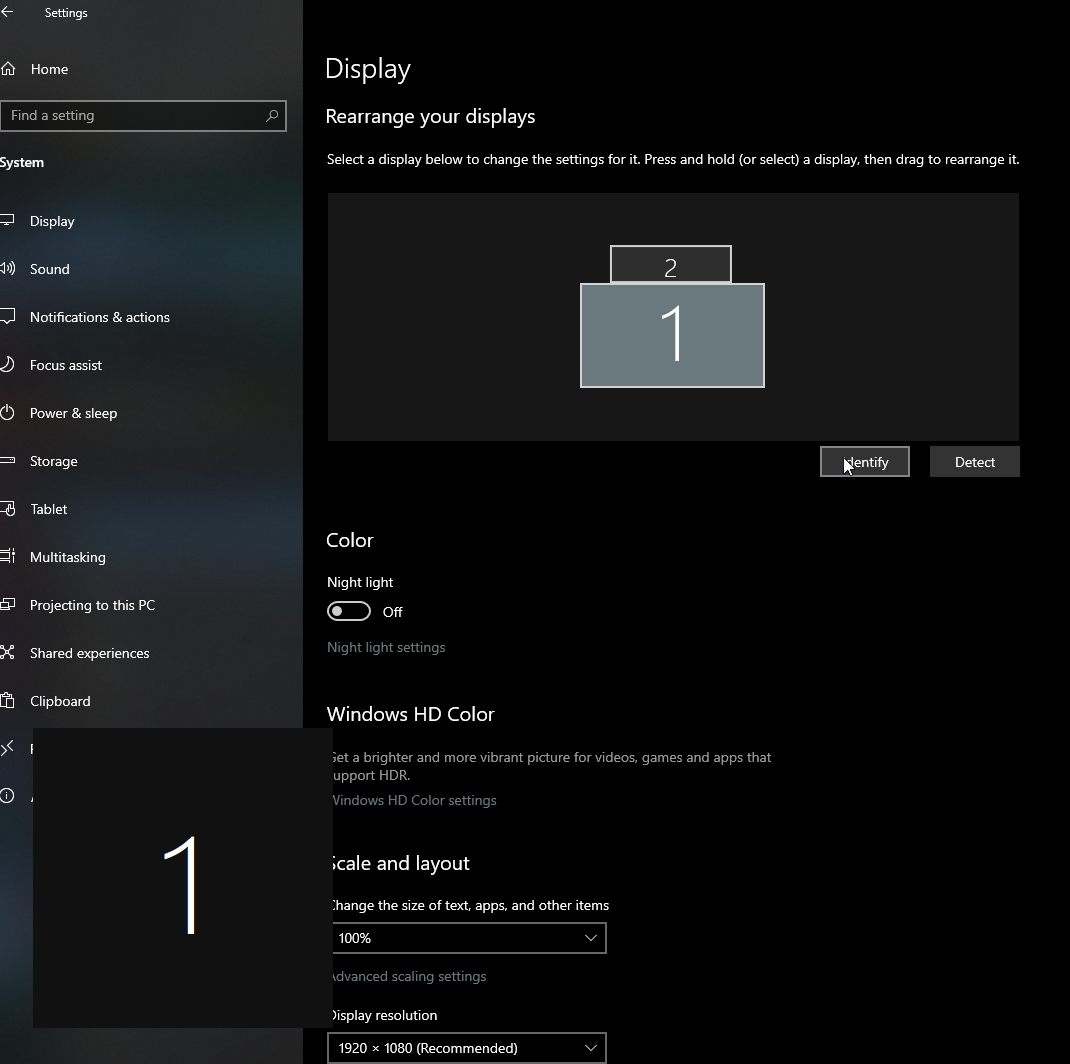The width and height of the screenshot is (1070, 1064).
Task: Click the Multitasking icon
Action: pos(7,556)
